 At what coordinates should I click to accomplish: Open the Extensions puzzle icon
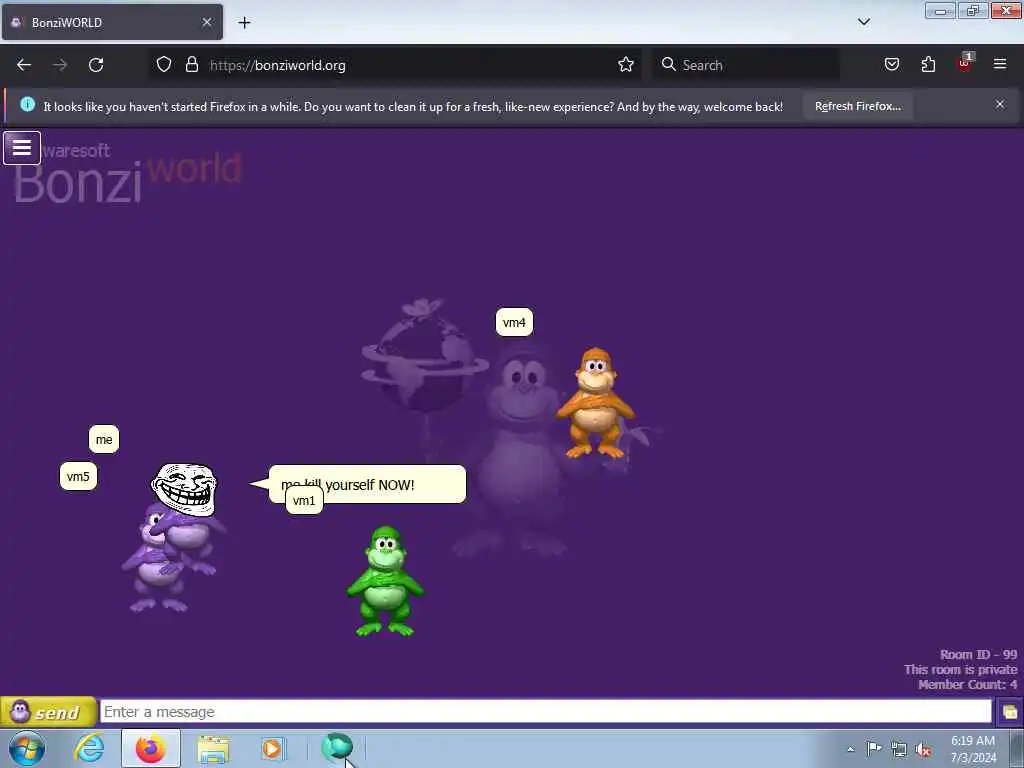point(928,65)
